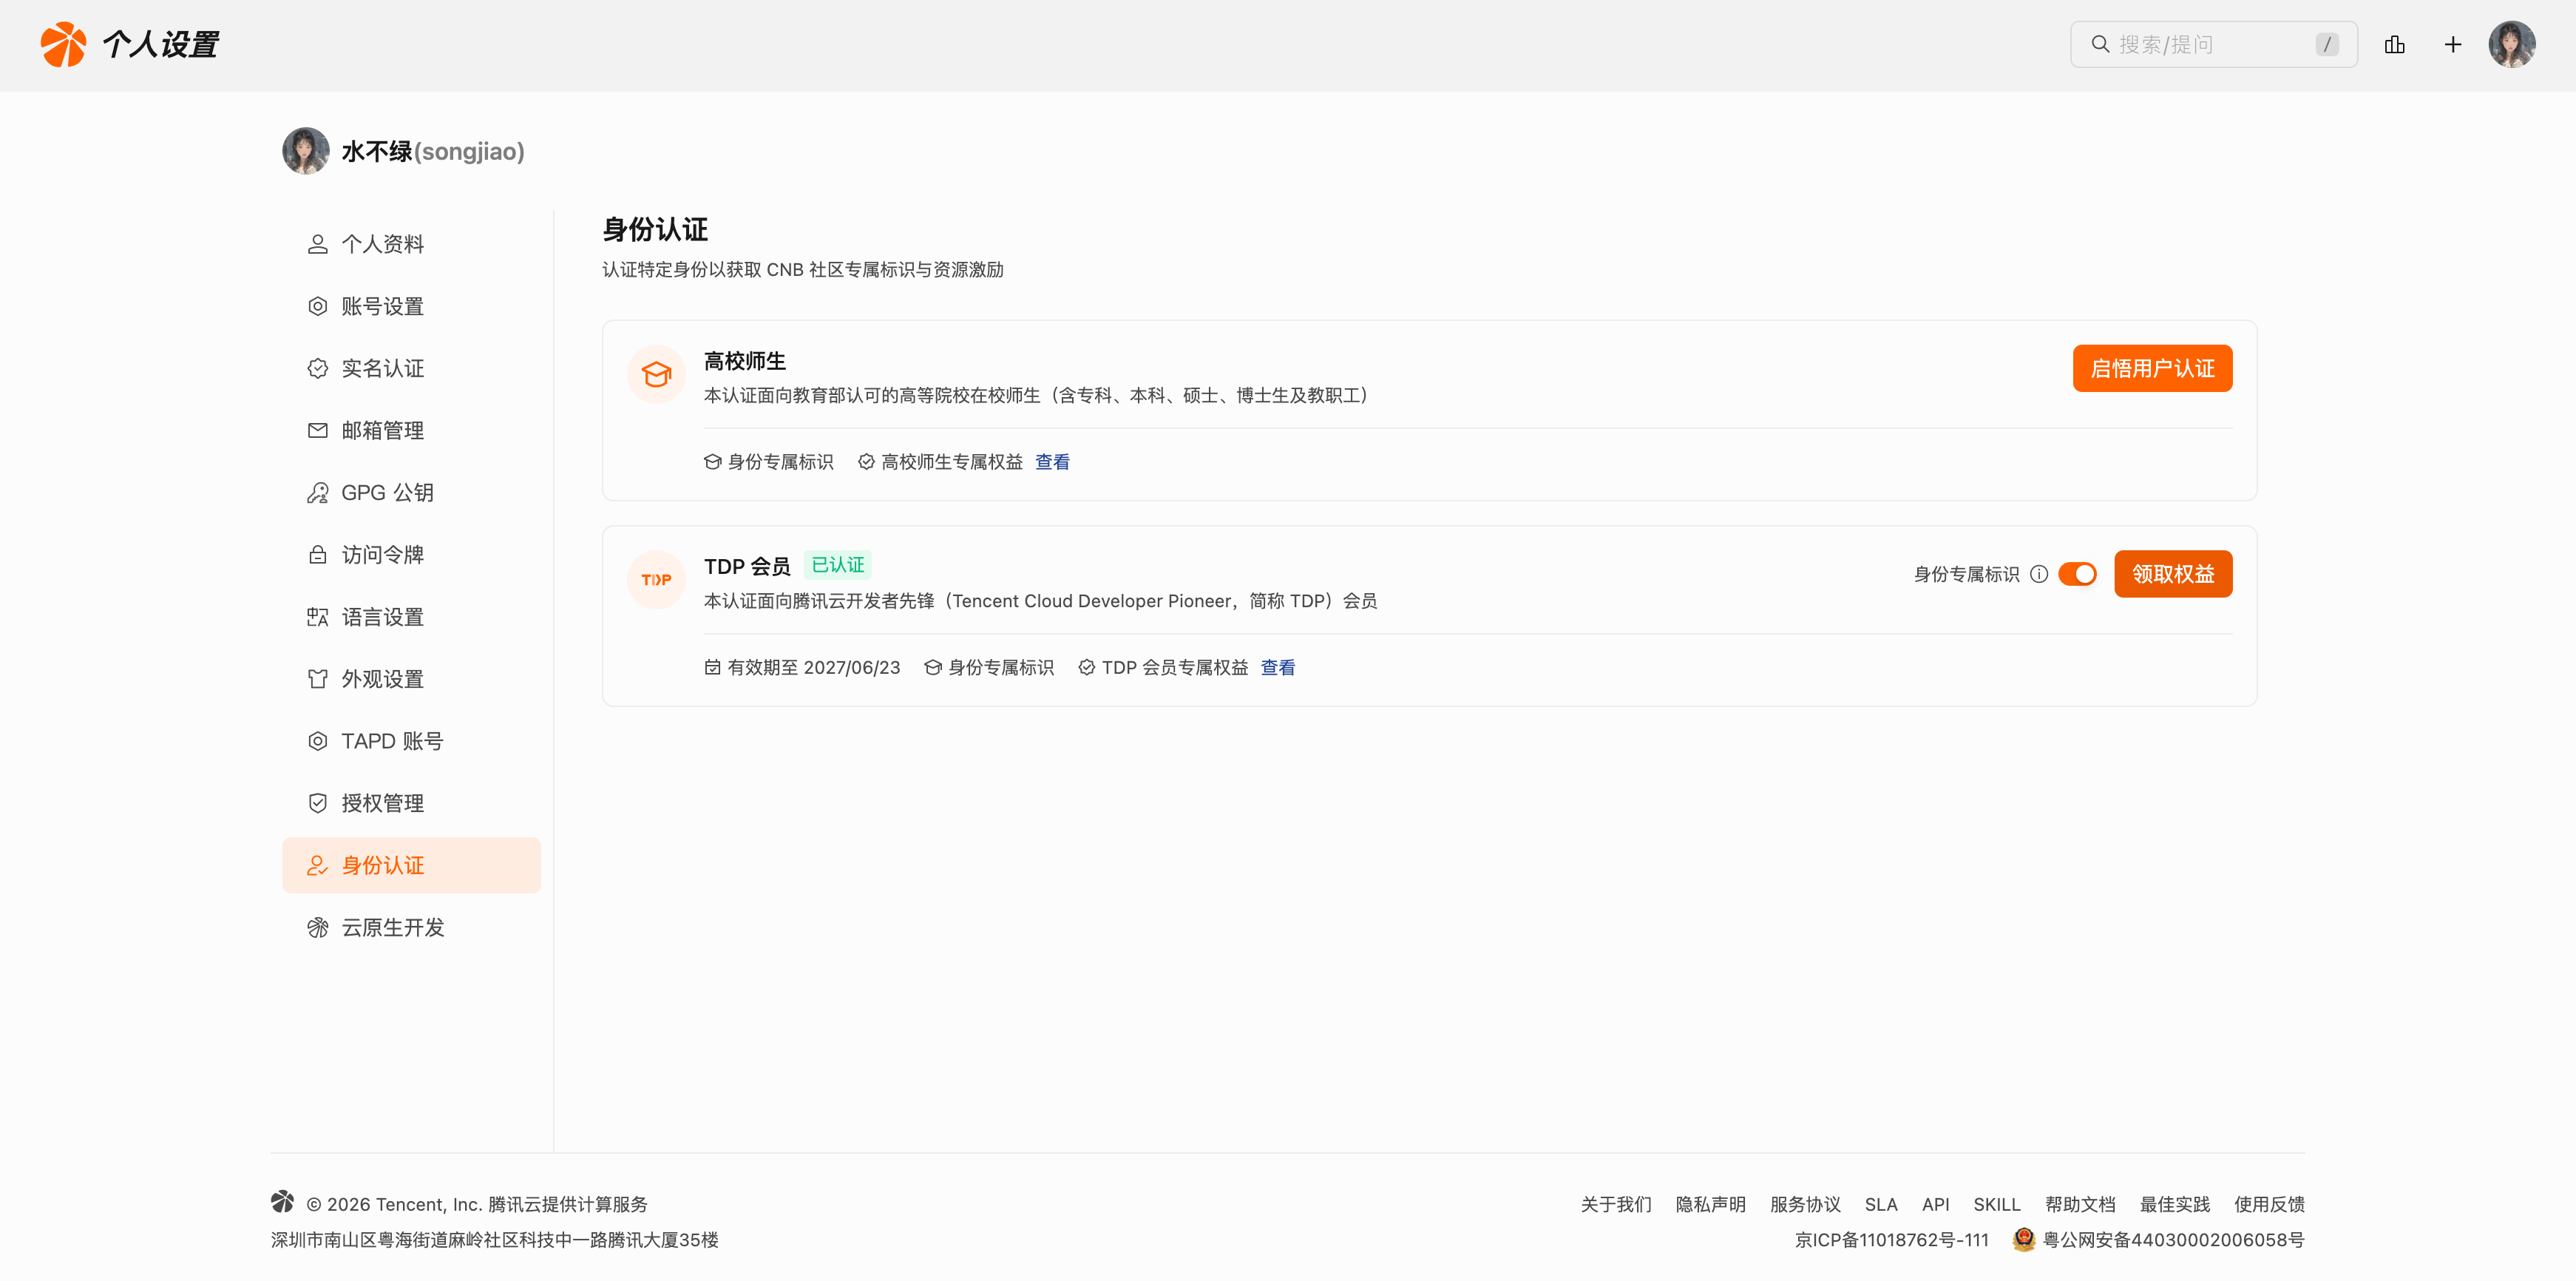2576x1281 pixels.
Task: Click the user-check icon beside 身份认证
Action: [x=318, y=865]
